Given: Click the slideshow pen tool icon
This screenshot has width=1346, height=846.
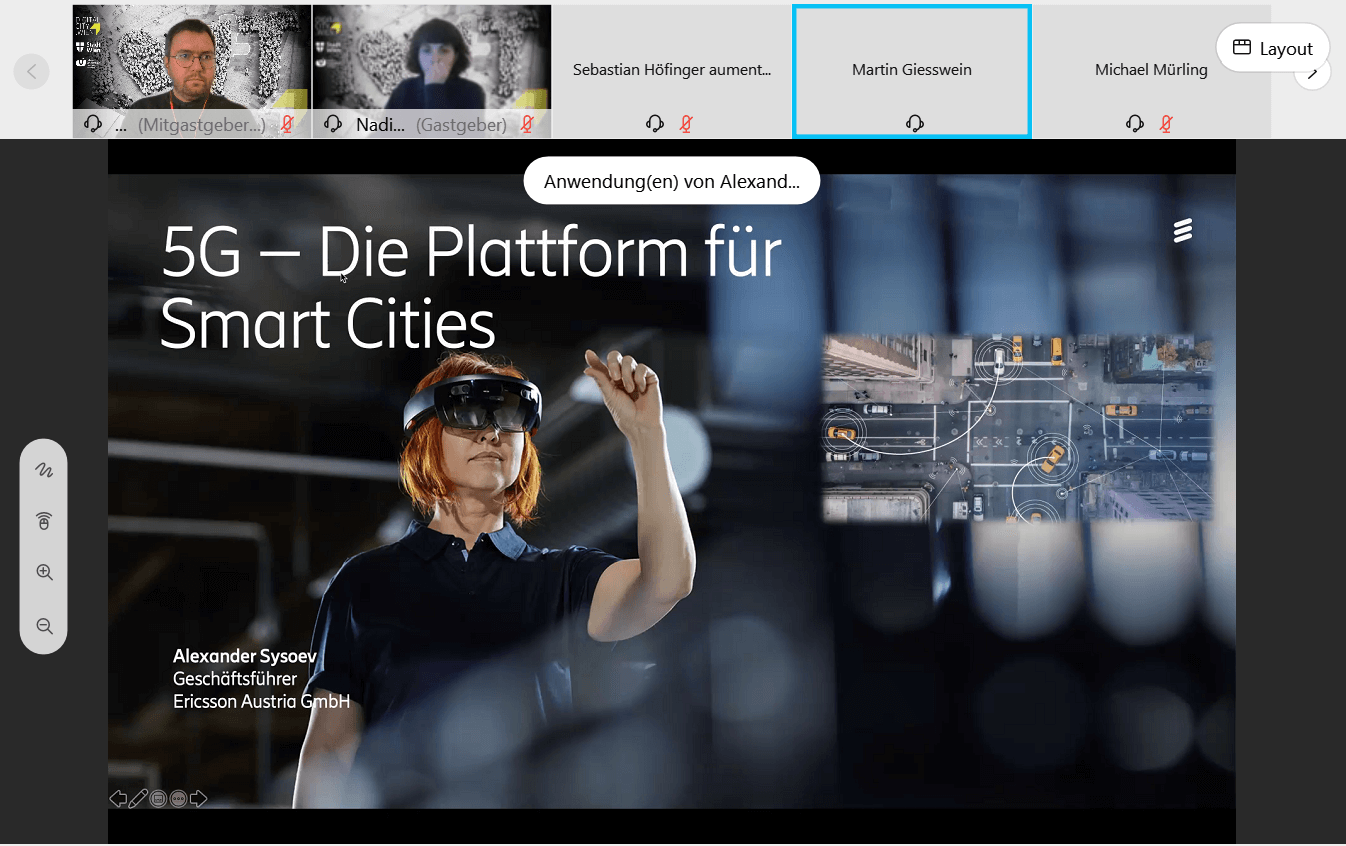Looking at the screenshot, I should tap(138, 798).
